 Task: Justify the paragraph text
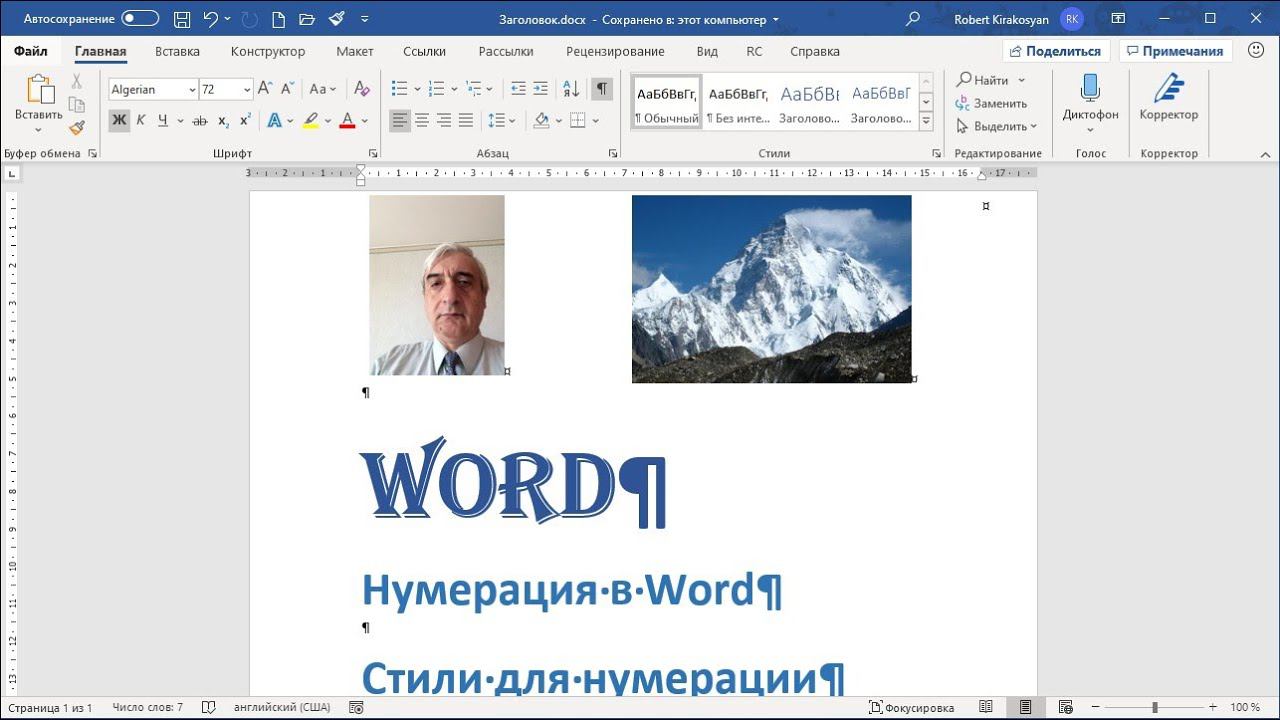(466, 121)
